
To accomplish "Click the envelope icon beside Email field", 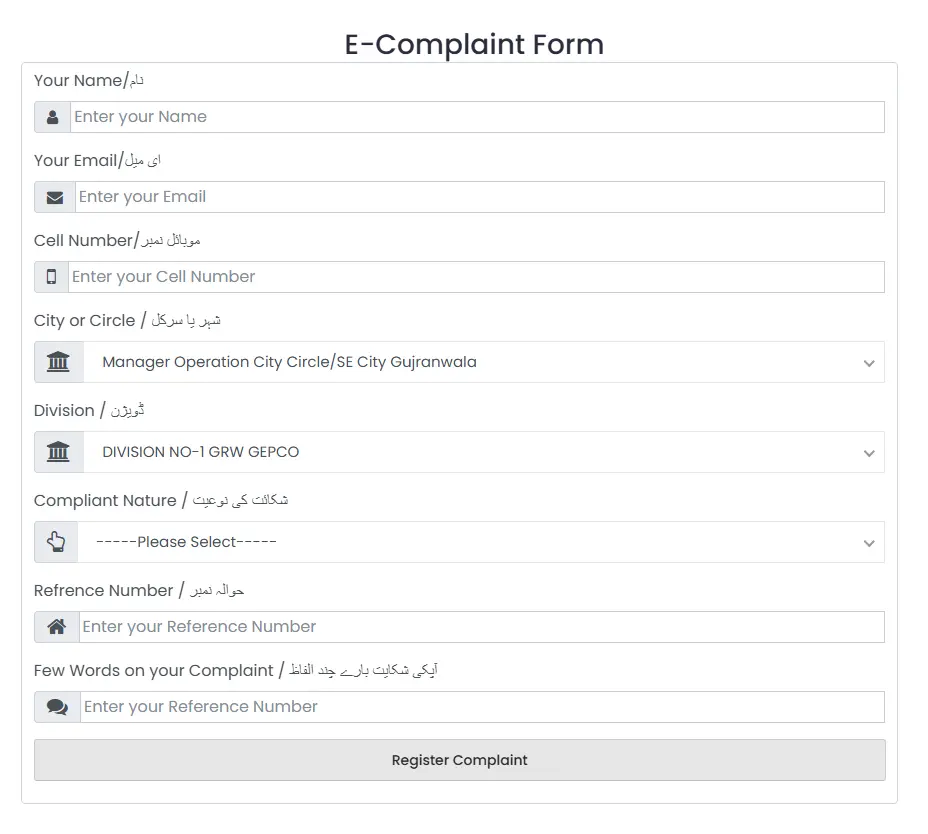I will 52,197.
